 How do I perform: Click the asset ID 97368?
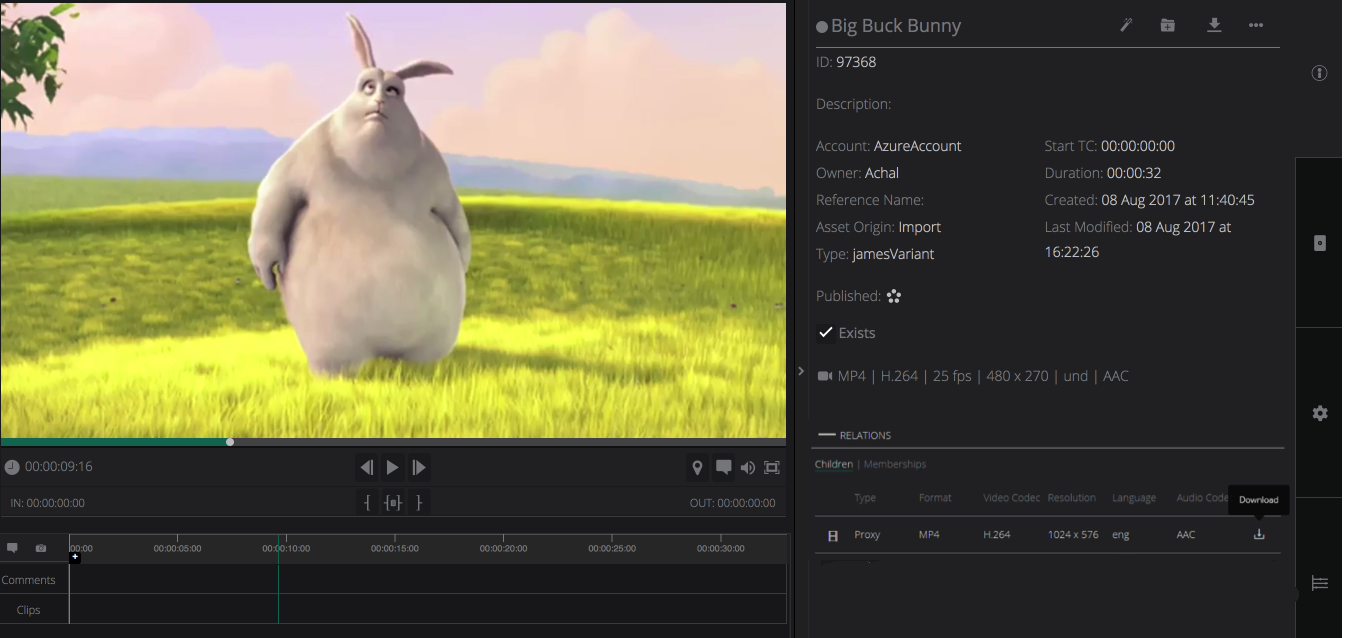[x=856, y=62]
